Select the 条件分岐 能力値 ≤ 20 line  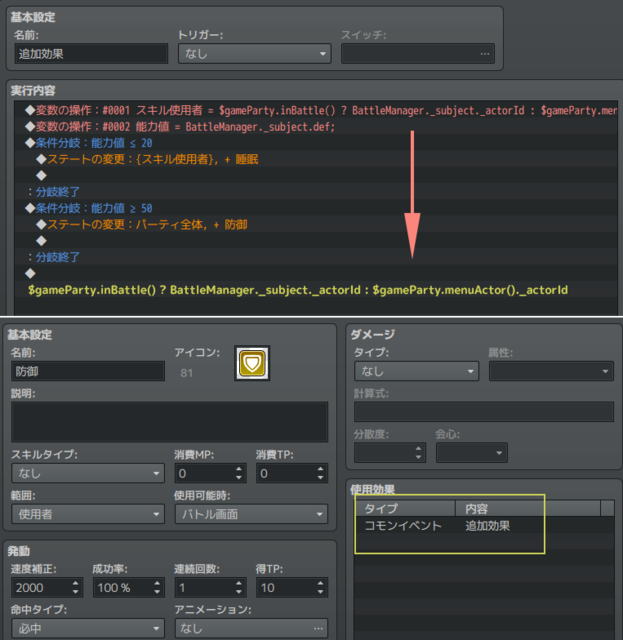(x=316, y=143)
